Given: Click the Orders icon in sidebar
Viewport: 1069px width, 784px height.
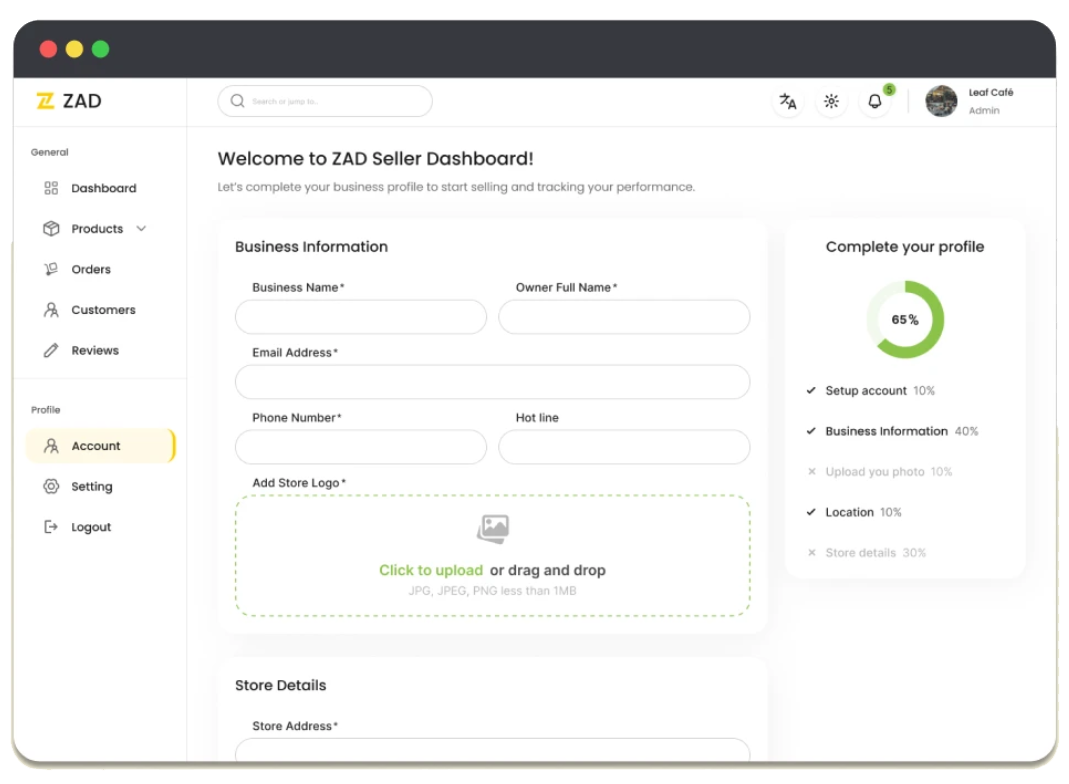Looking at the screenshot, I should click(51, 269).
